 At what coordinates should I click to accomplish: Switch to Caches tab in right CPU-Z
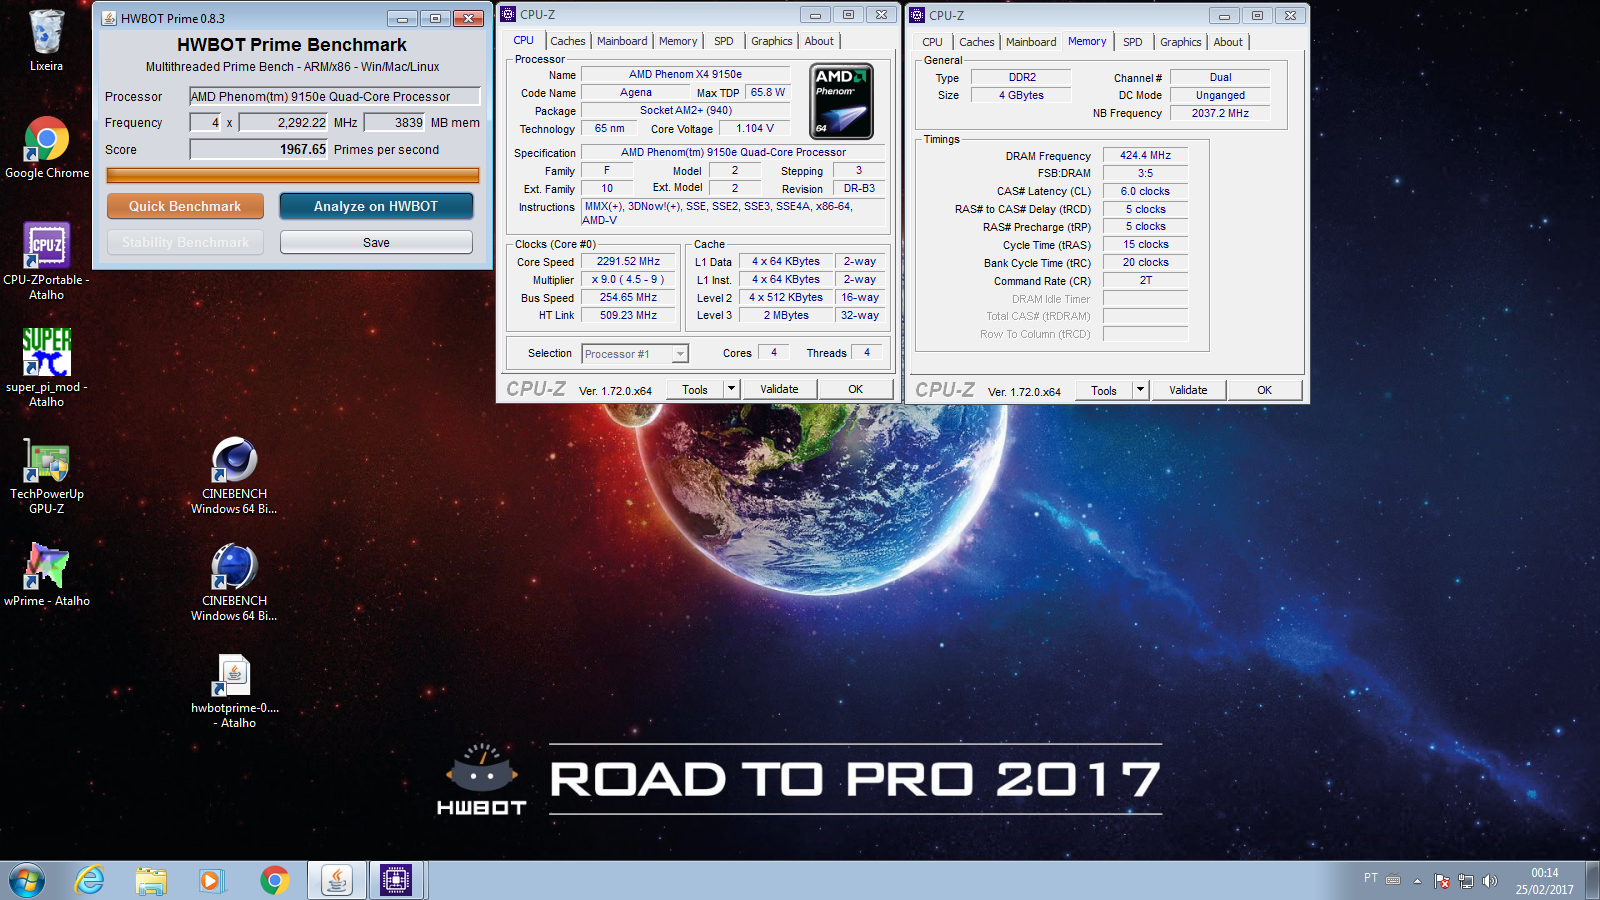coord(977,42)
